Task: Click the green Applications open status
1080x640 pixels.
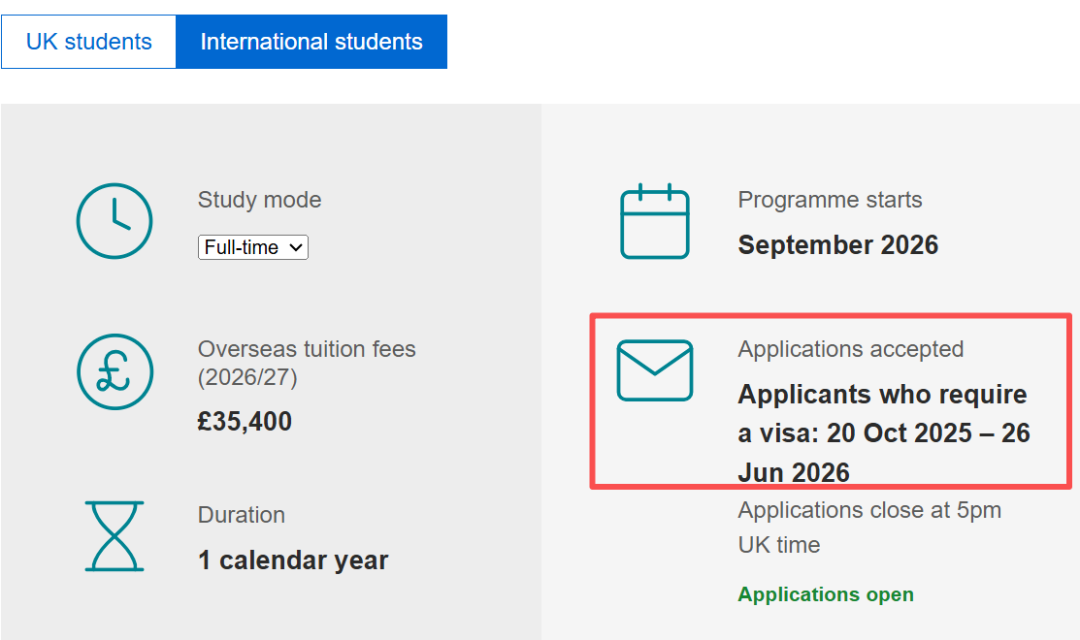Action: [x=825, y=595]
